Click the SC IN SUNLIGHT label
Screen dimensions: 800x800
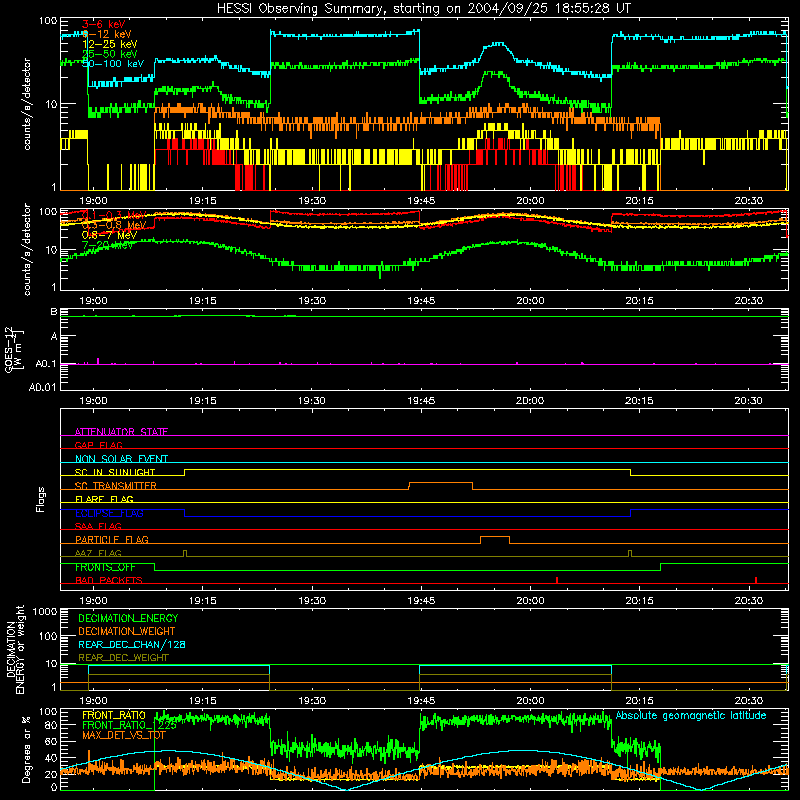coord(115,472)
